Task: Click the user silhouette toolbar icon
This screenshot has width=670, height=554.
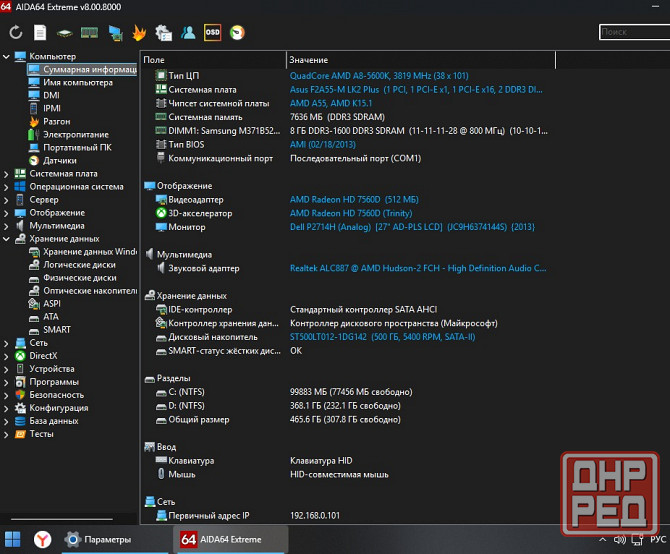Action: coord(188,33)
